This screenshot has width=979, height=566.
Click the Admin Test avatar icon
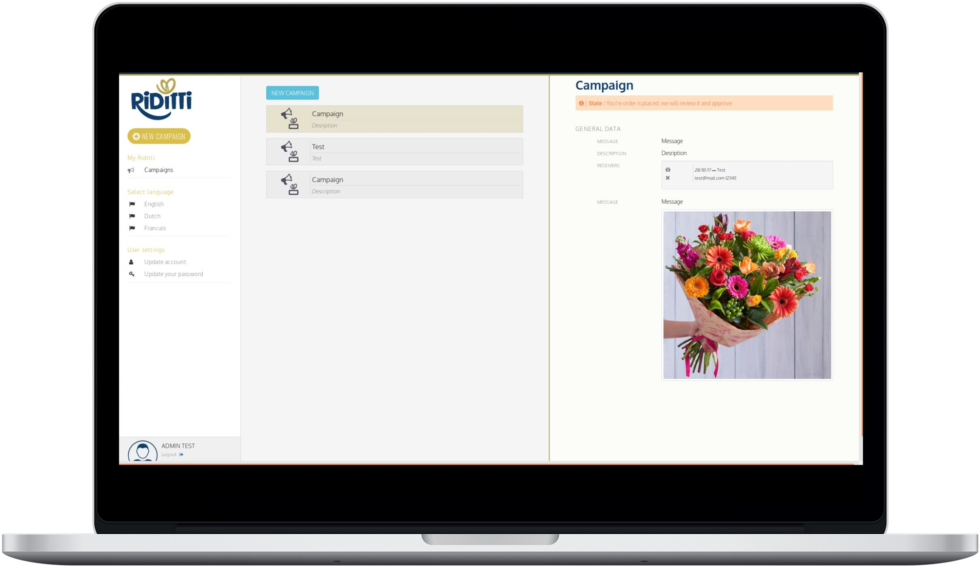(142, 452)
